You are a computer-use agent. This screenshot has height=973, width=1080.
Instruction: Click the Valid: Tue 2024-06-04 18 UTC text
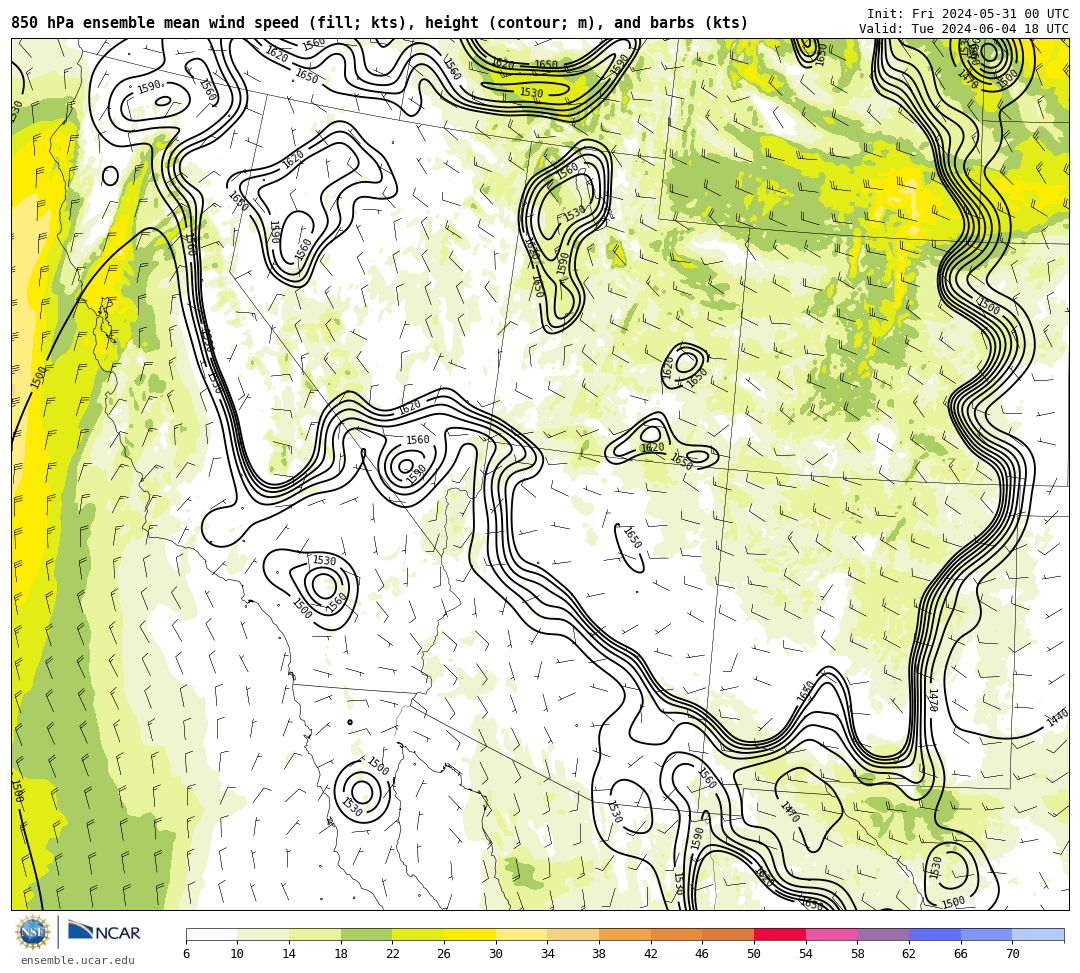pos(964,29)
